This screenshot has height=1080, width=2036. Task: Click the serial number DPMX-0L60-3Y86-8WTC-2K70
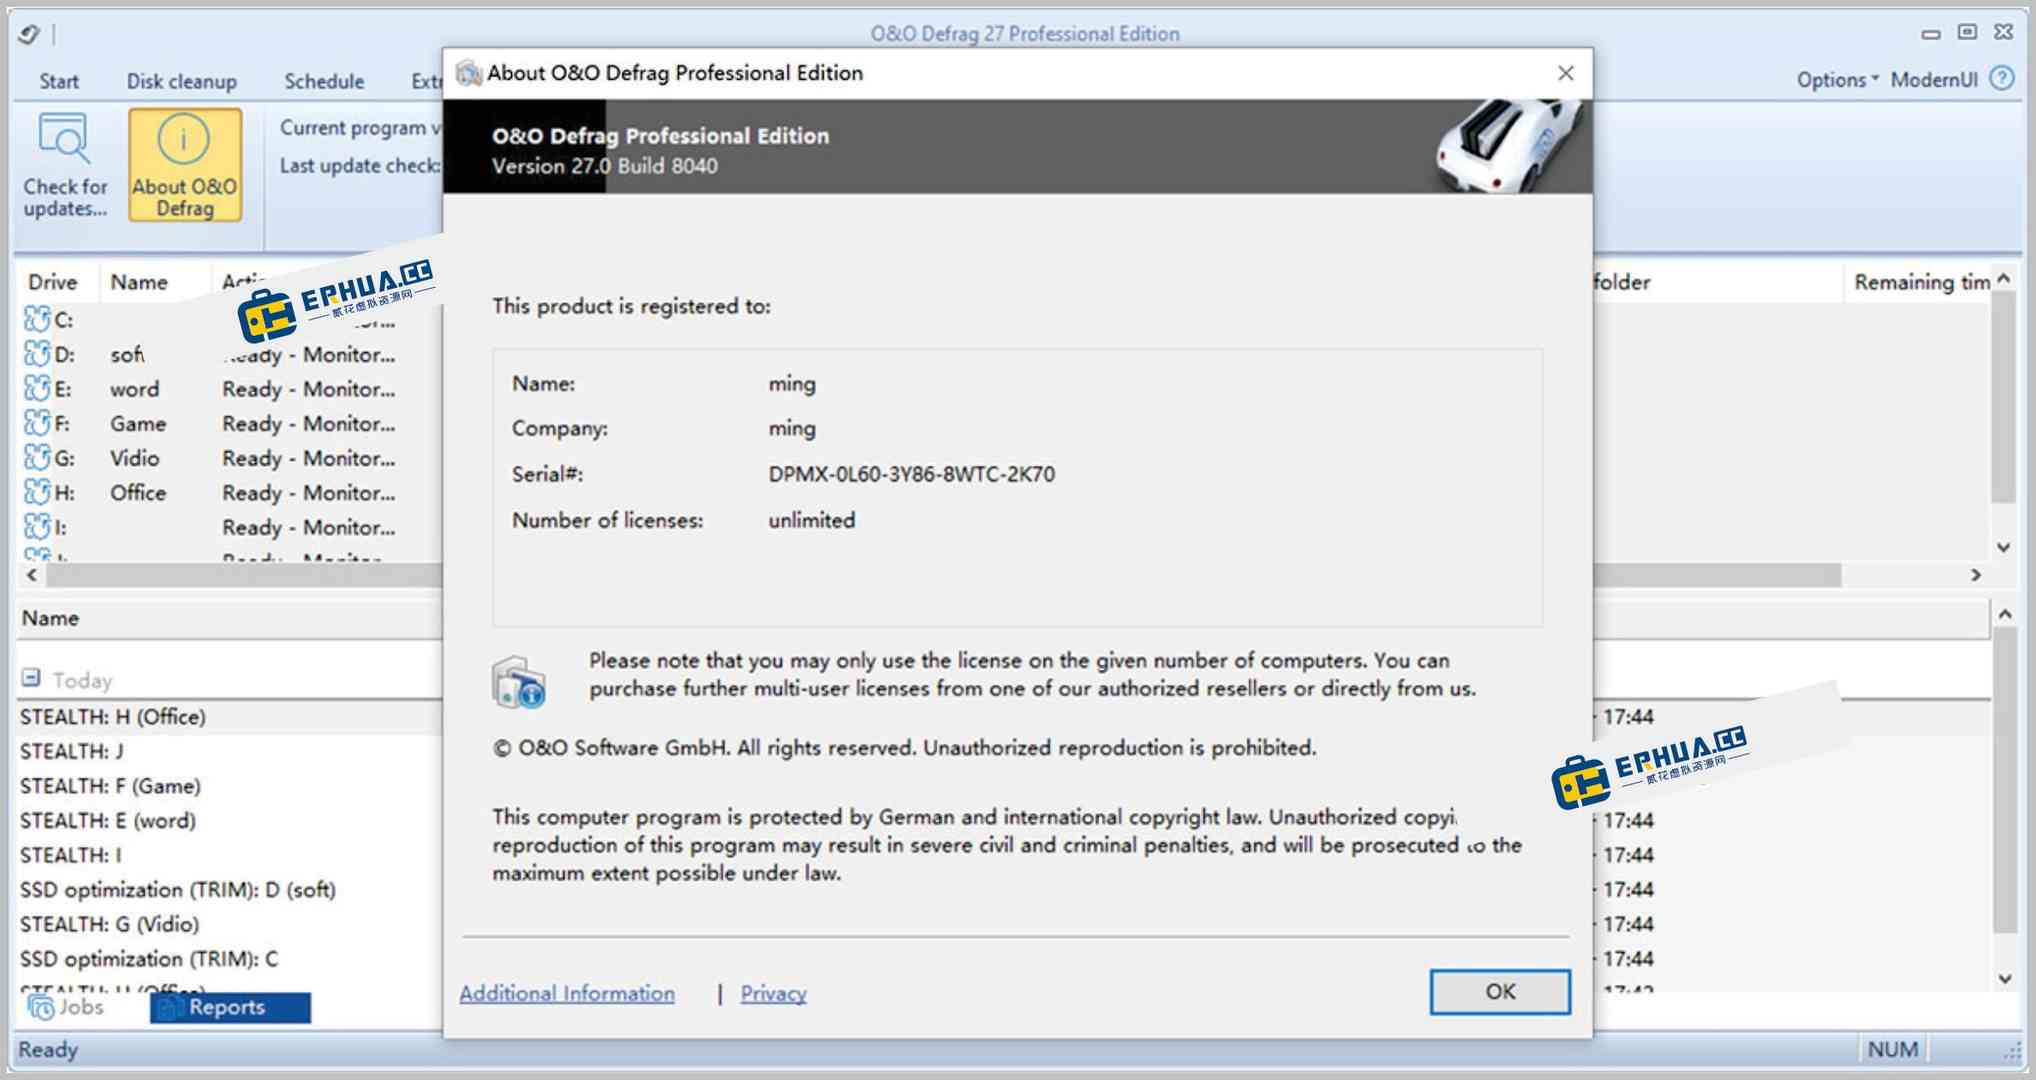[x=911, y=474]
